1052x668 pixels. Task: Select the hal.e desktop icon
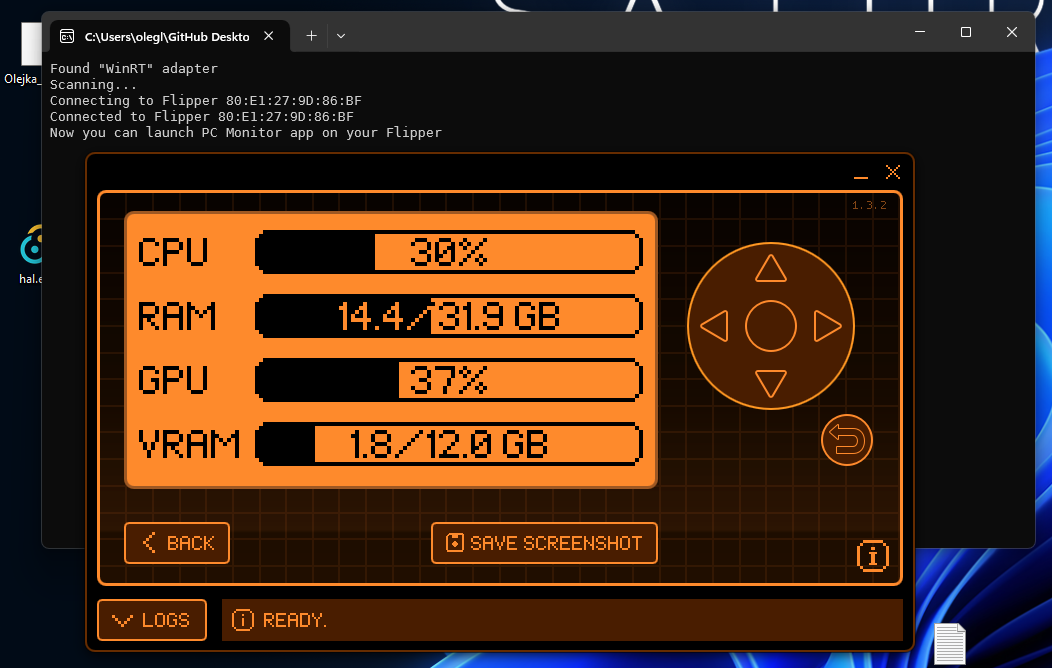30,255
